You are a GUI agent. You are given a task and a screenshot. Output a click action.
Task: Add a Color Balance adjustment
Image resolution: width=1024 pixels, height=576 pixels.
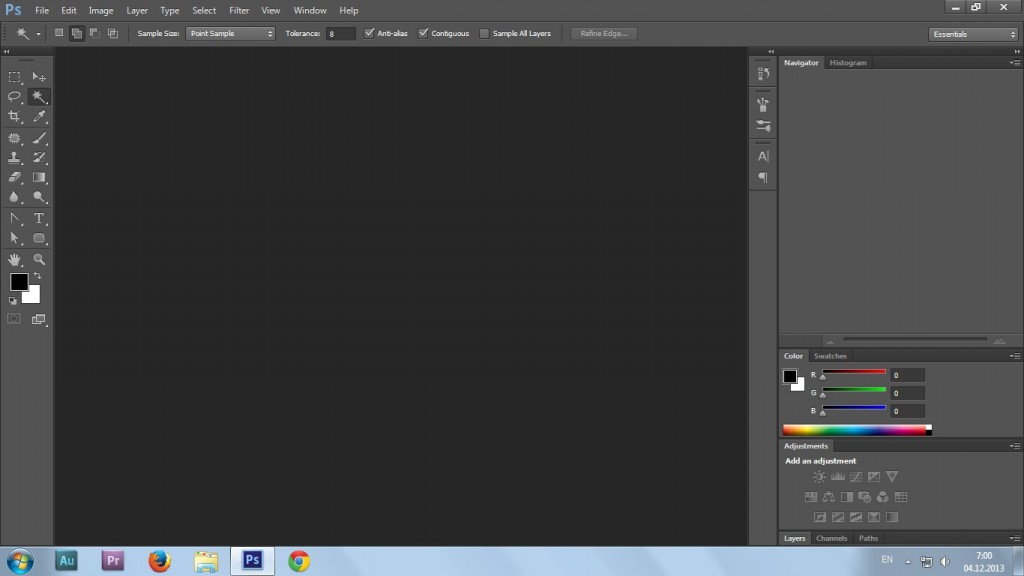pos(829,497)
